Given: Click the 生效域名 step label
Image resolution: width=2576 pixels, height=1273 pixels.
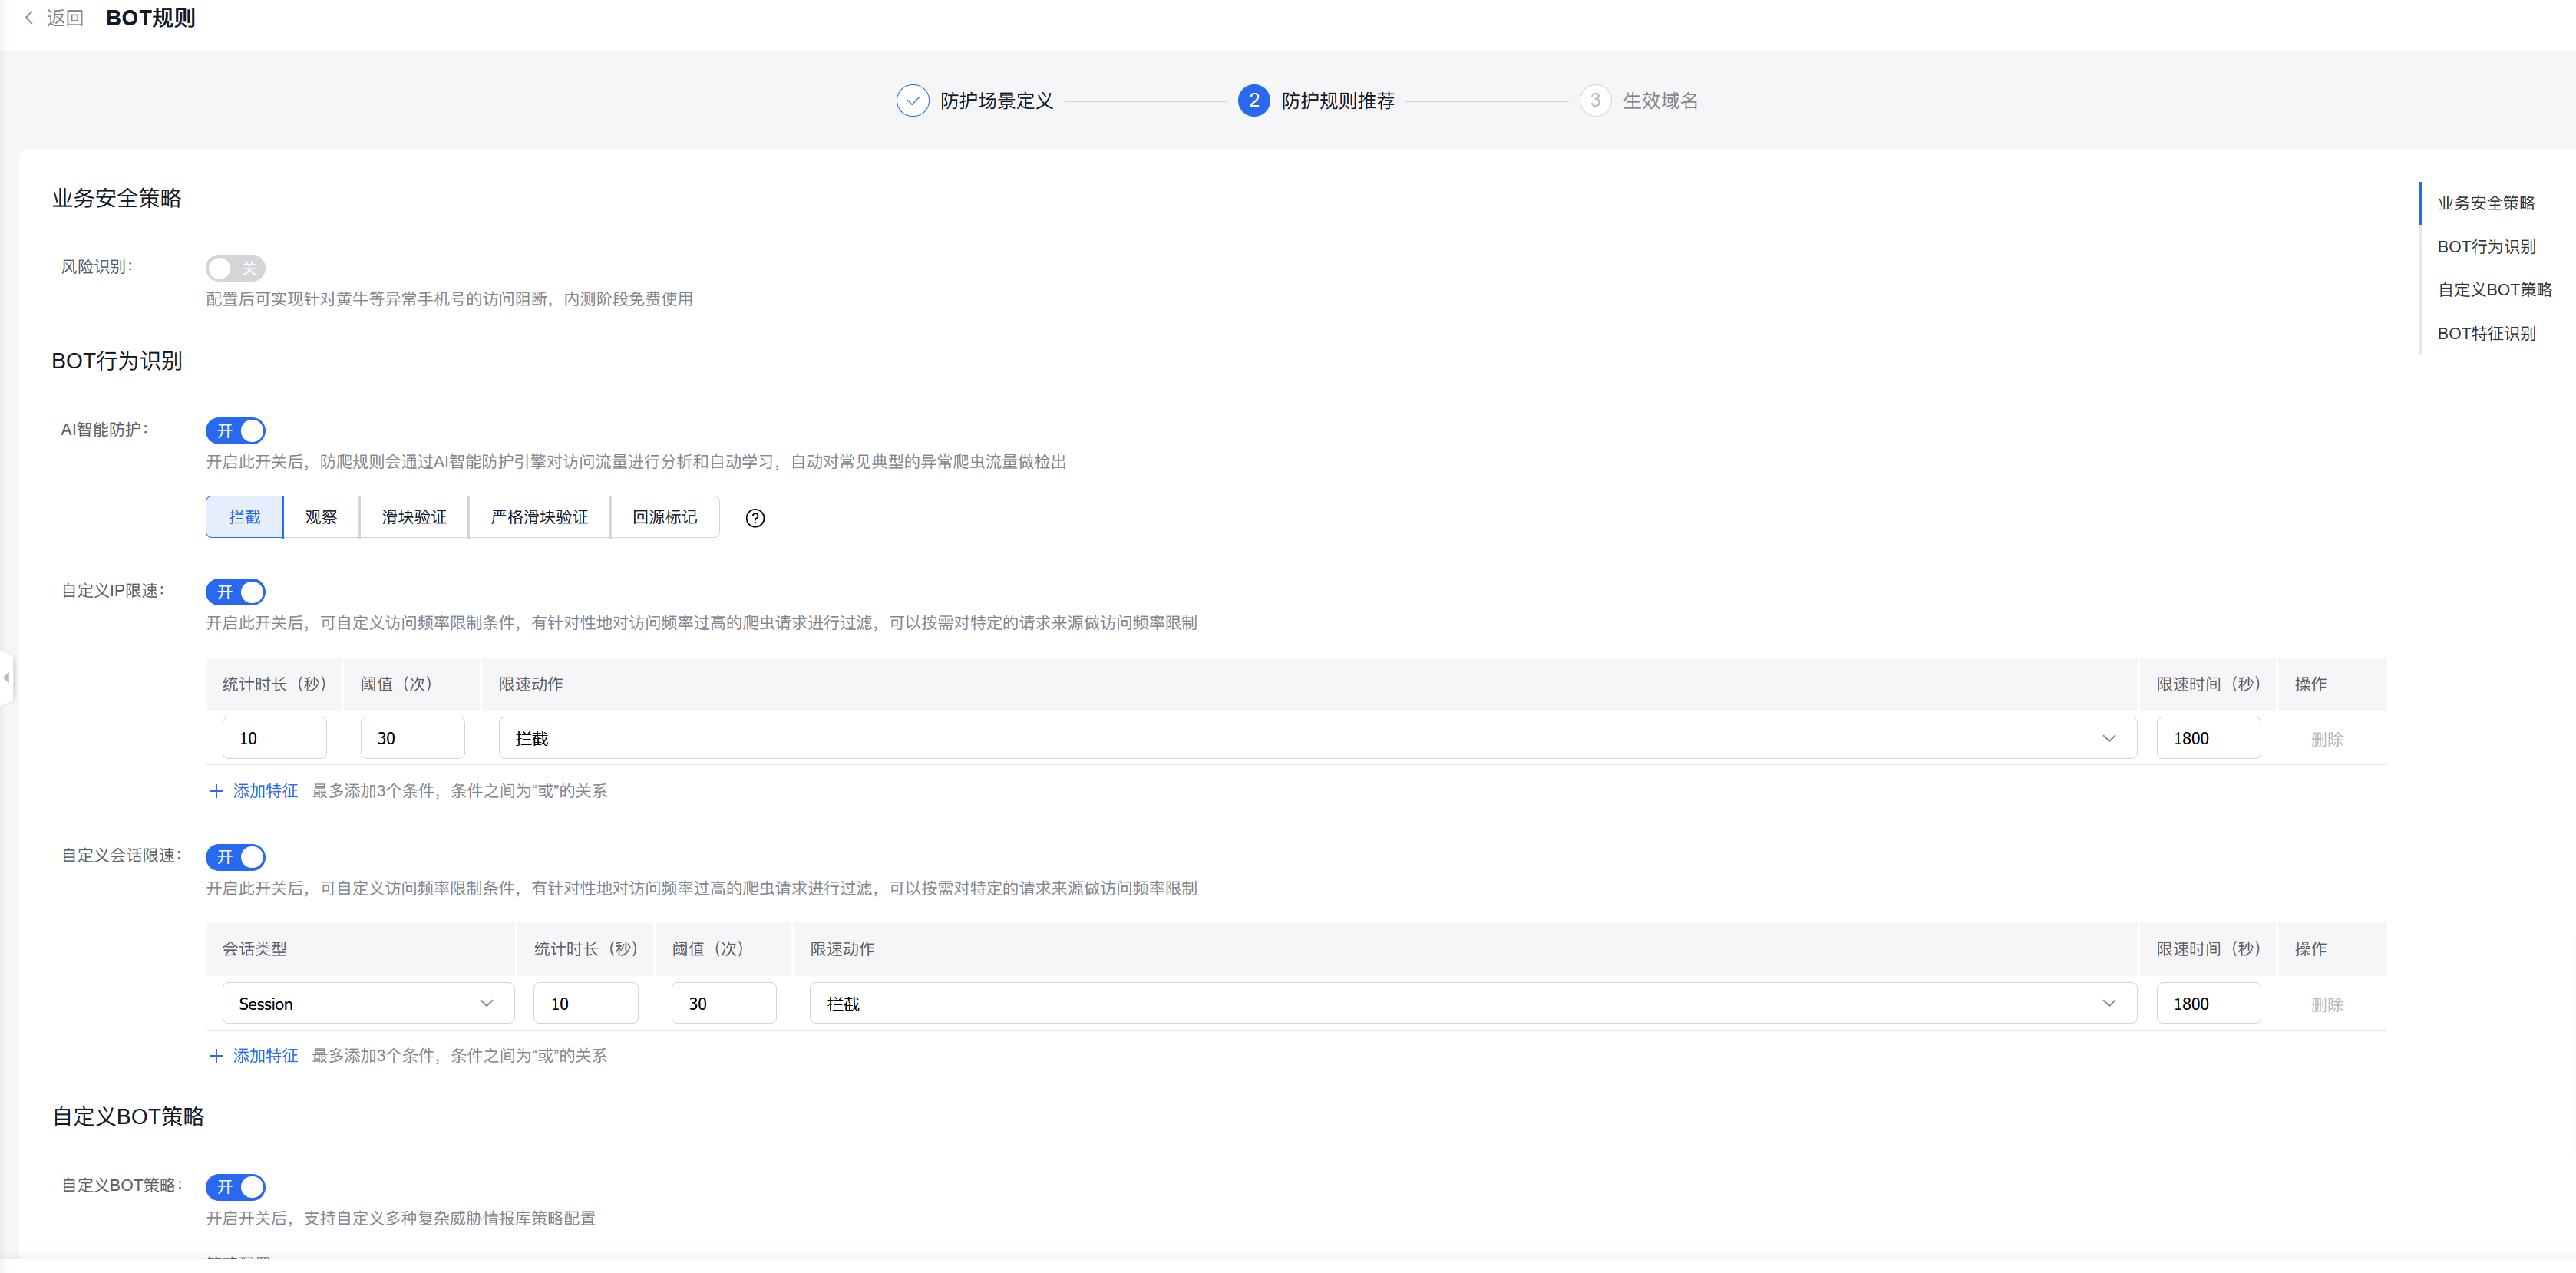Looking at the screenshot, I should [1660, 101].
